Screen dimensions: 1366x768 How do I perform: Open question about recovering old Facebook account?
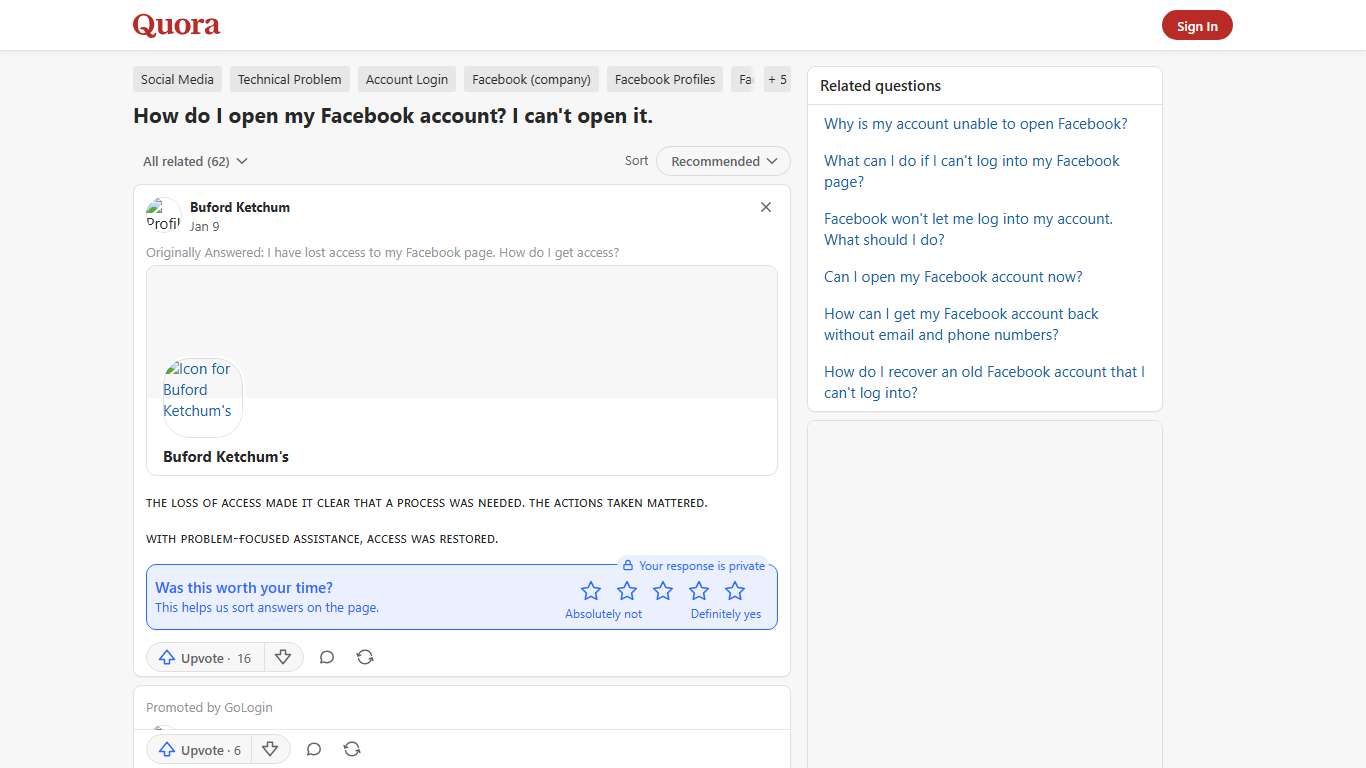click(x=983, y=382)
